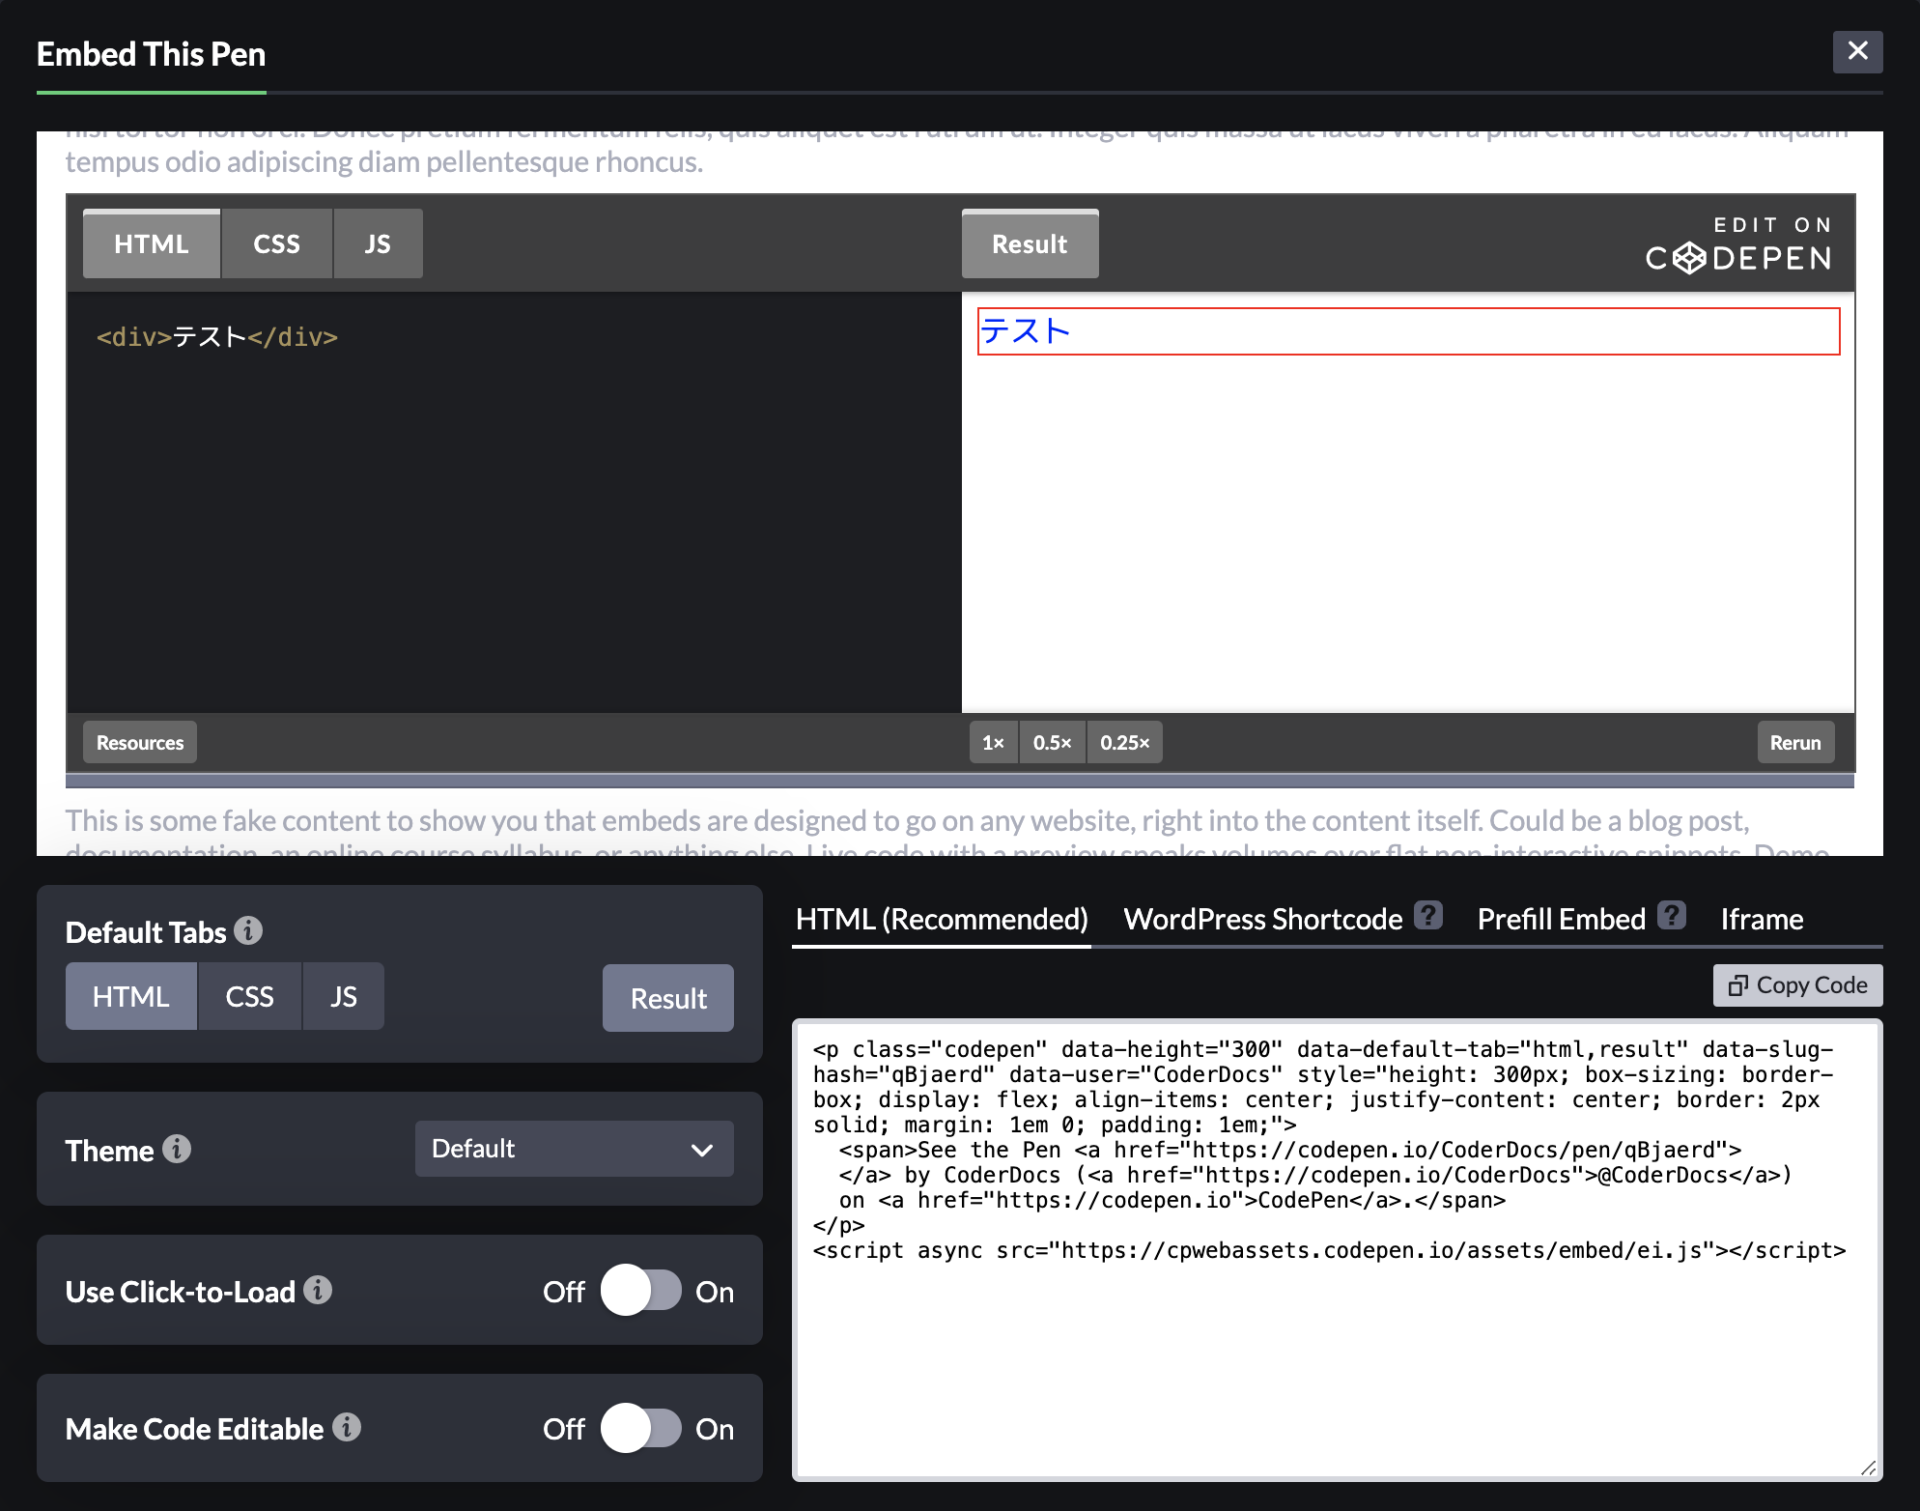The height and width of the screenshot is (1511, 1920).
Task: Switch to the CSS tab in the preview
Action: (276, 243)
